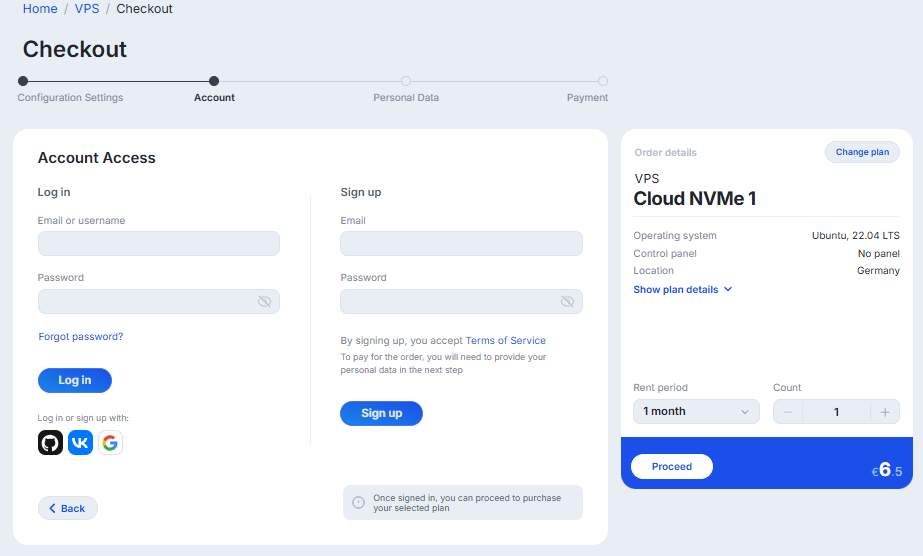The image size is (923, 556).
Task: Expand Show plan details
Action: pyautogui.click(x=682, y=289)
